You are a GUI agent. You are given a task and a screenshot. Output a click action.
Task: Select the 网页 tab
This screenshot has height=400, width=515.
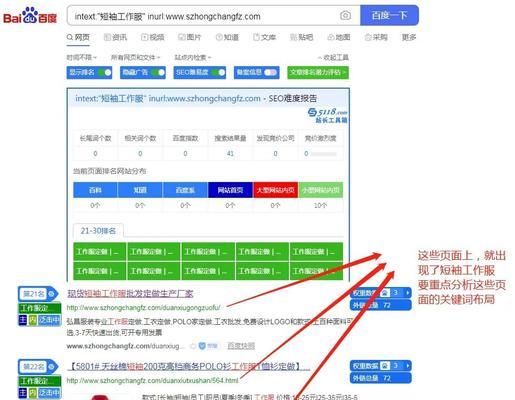(x=78, y=37)
